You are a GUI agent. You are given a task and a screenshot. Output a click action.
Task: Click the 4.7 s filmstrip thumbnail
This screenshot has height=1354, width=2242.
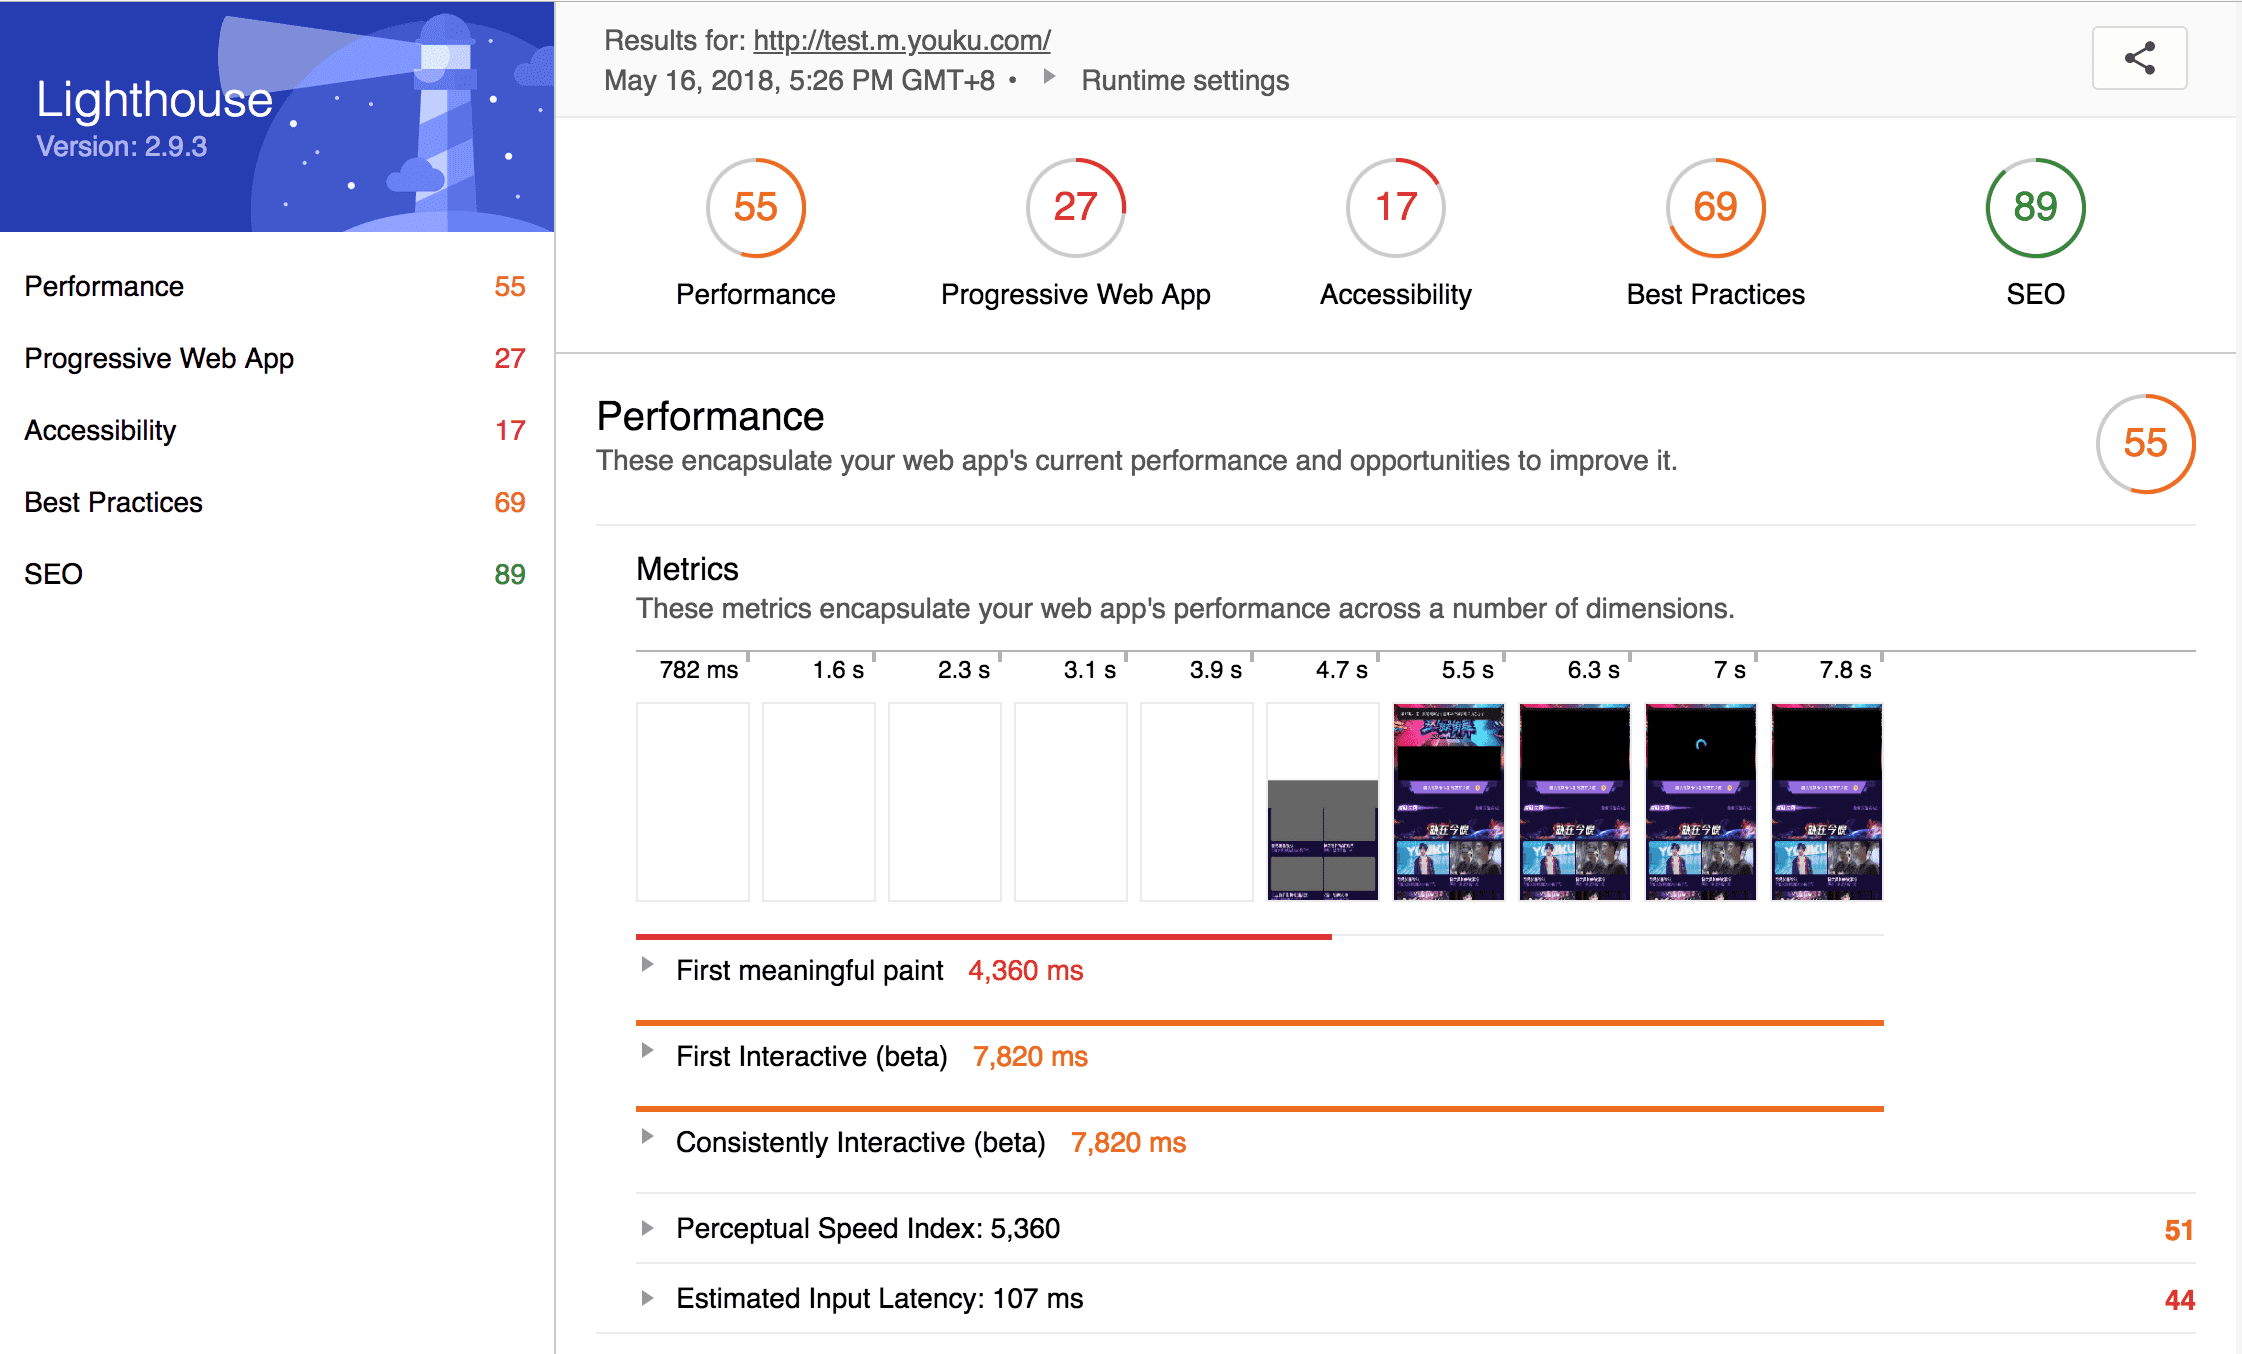[x=1322, y=801]
